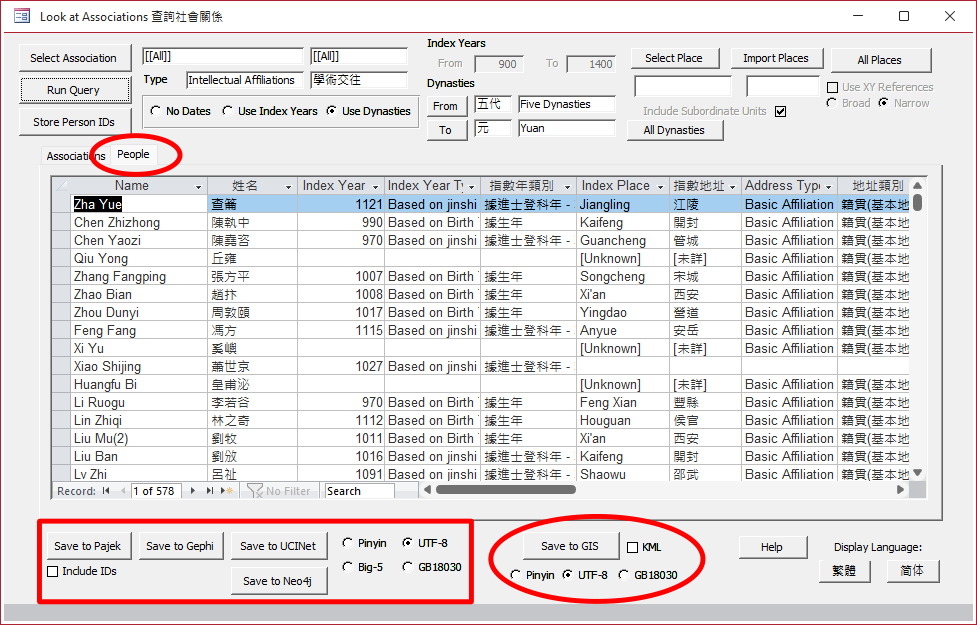Click the datasheet select-all corner box
The image size is (977, 625).
point(62,186)
